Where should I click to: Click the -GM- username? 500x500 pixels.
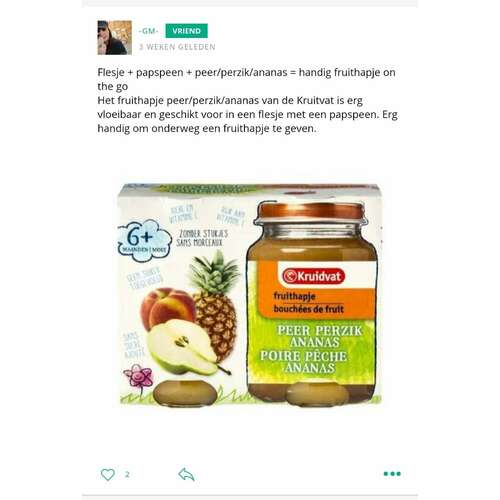148,31
